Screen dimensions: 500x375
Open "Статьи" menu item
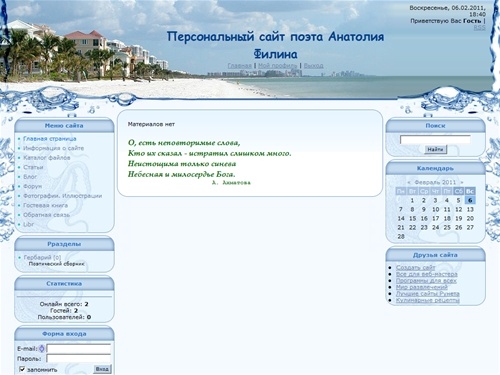33,167
